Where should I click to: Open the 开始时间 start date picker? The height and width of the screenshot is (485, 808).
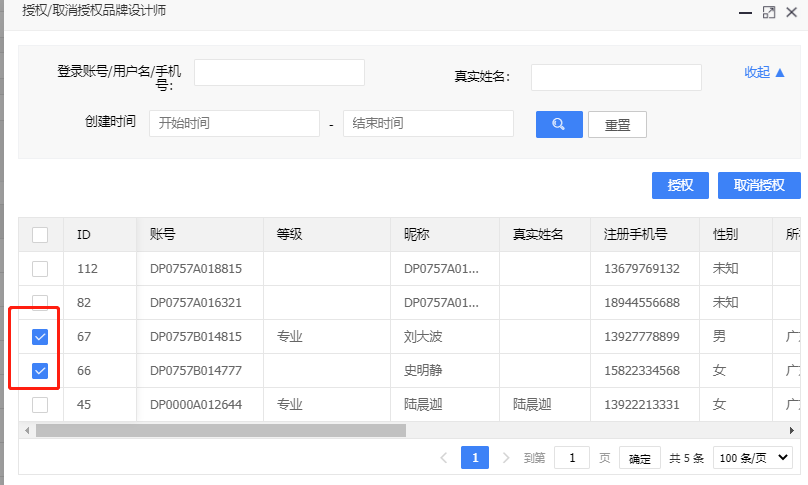[x=234, y=123]
